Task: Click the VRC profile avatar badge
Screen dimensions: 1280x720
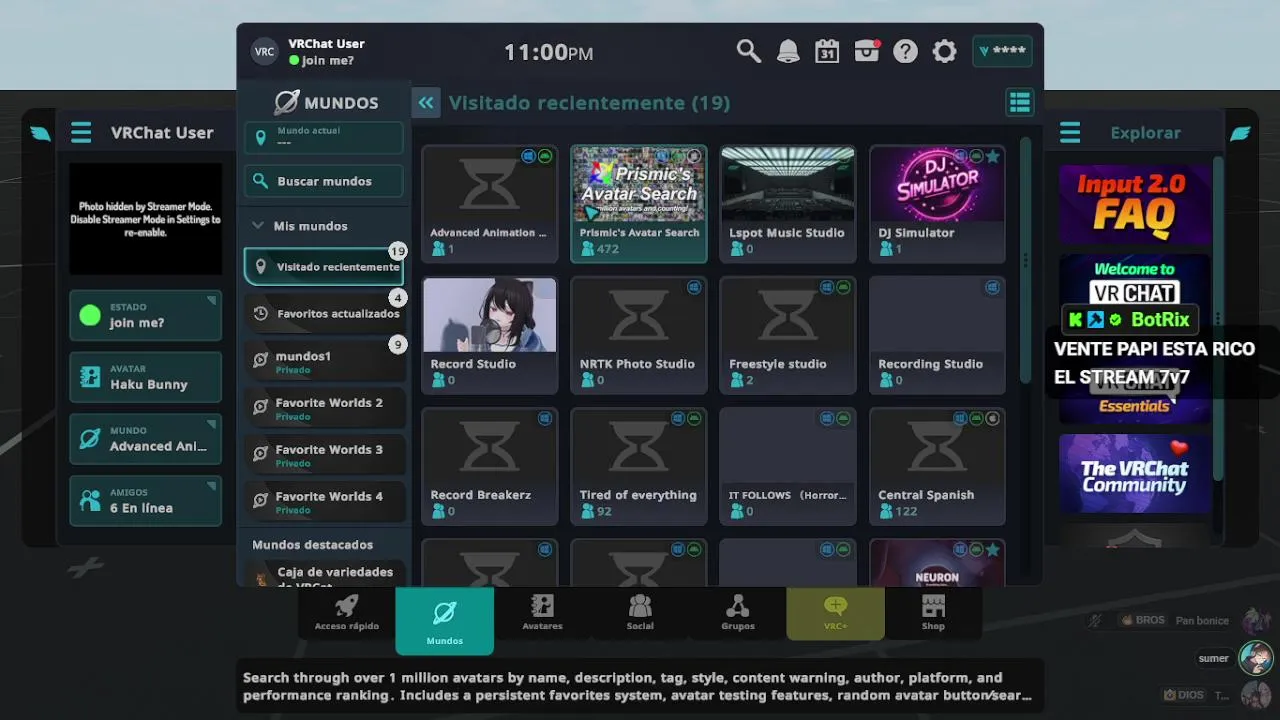Action: click(264, 52)
